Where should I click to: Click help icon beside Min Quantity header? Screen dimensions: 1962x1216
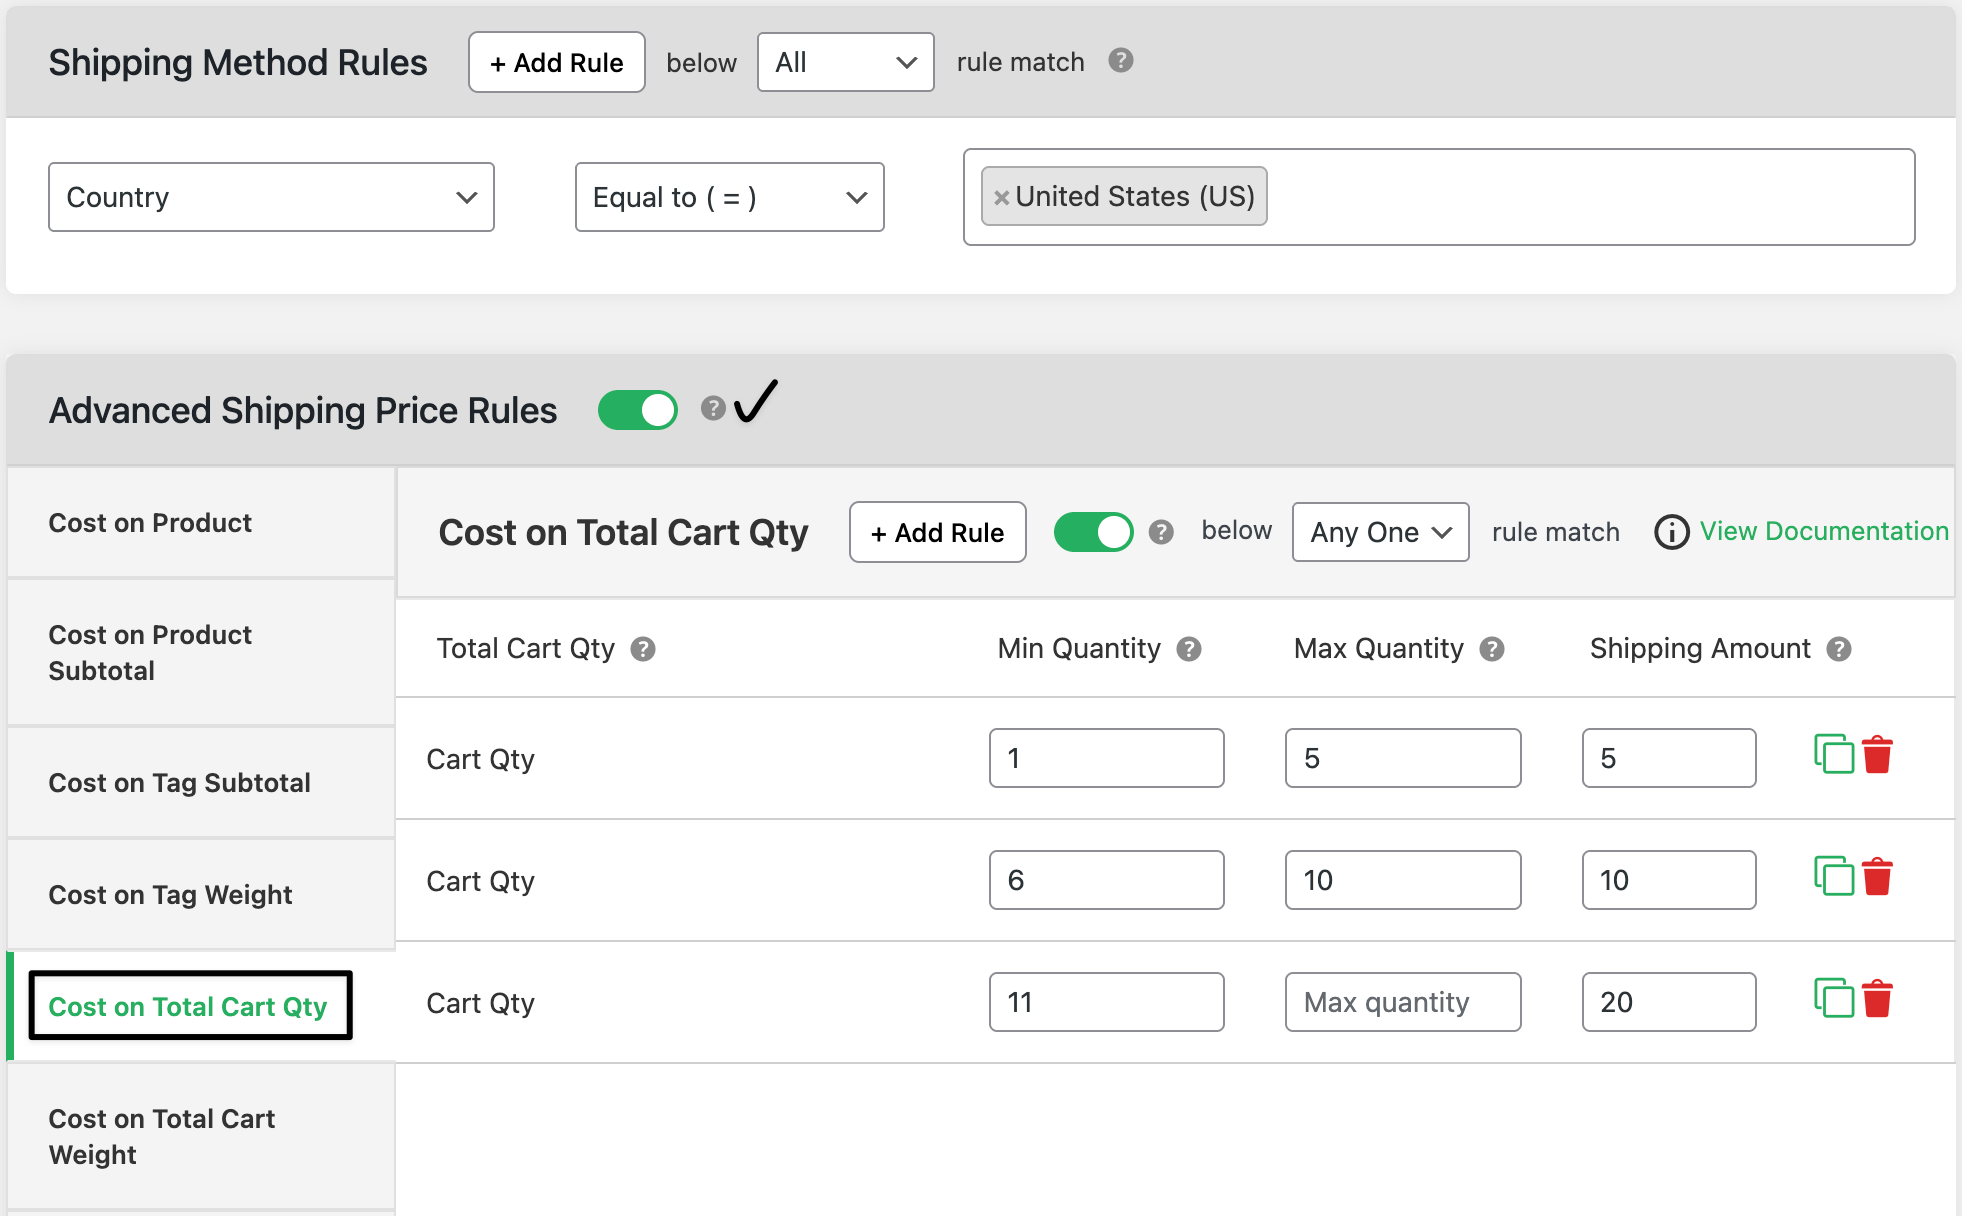coord(1188,649)
